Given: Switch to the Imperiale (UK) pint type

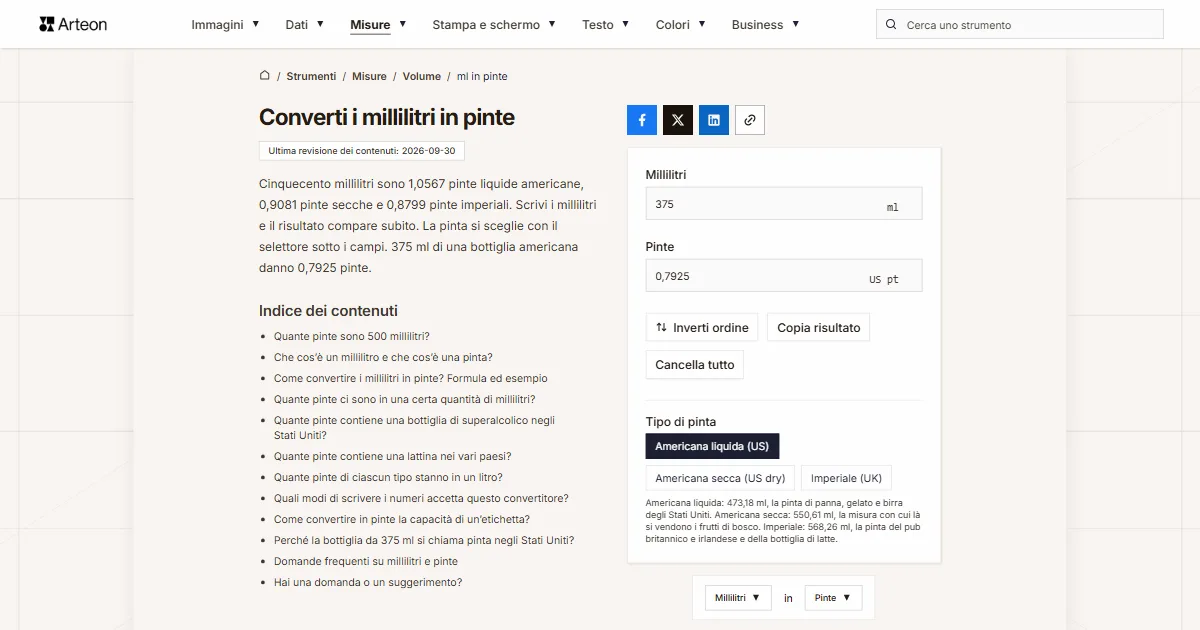Looking at the screenshot, I should (x=846, y=478).
